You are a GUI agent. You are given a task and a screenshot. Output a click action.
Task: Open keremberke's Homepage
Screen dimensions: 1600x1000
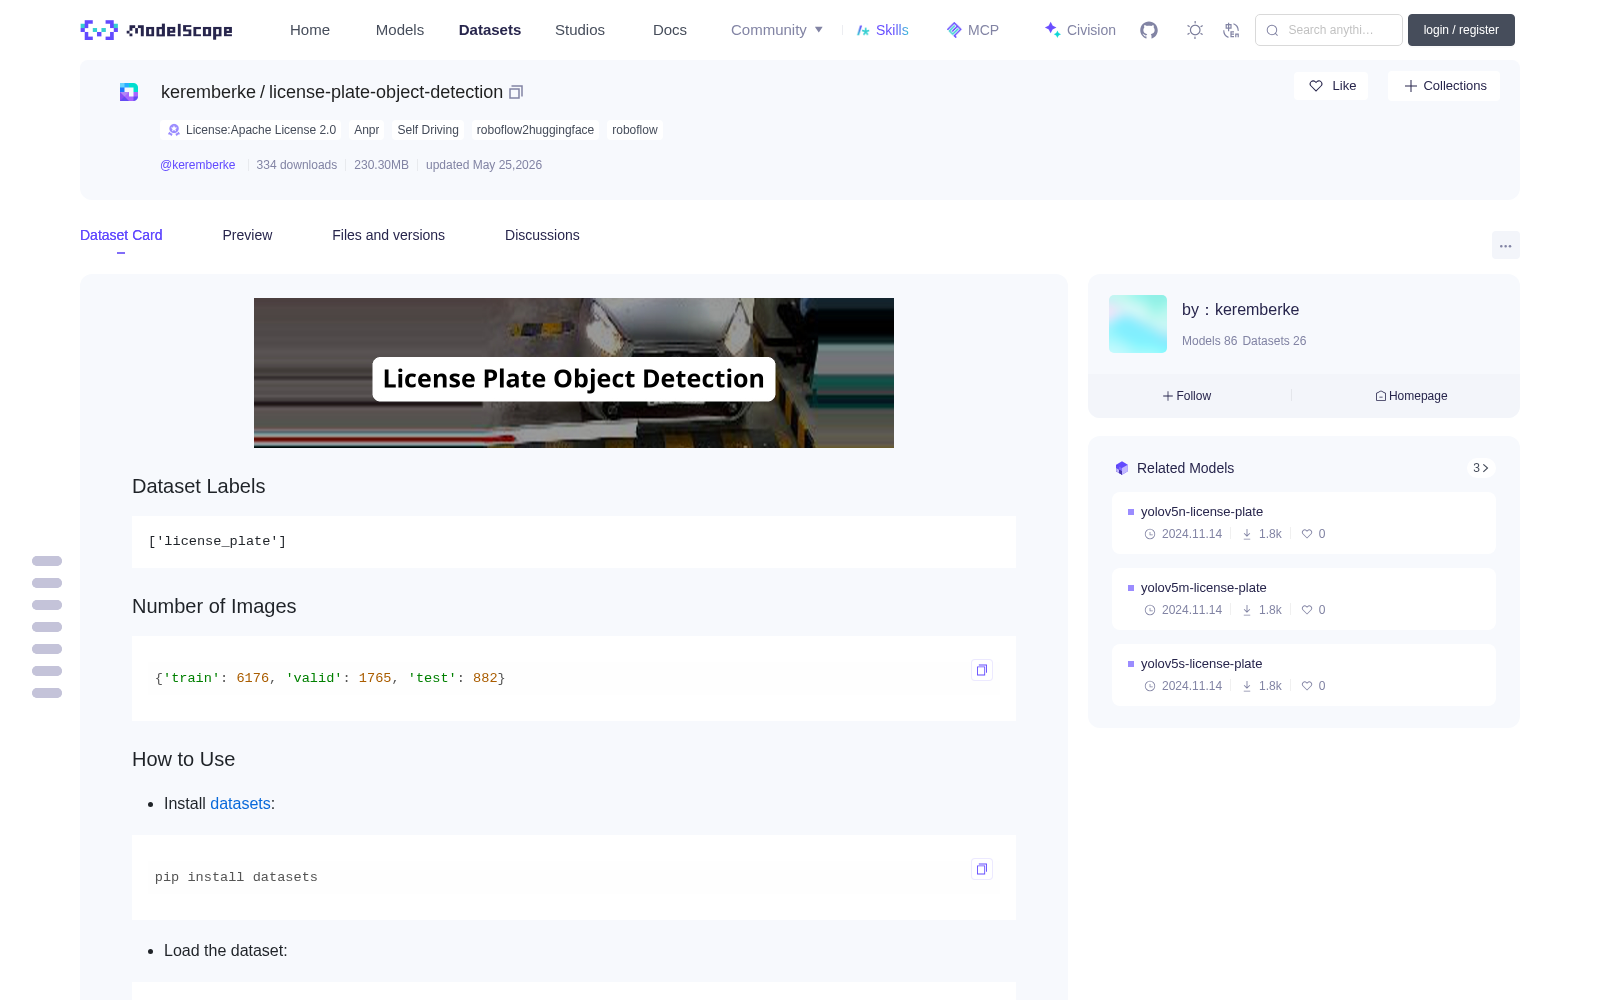(1411, 396)
